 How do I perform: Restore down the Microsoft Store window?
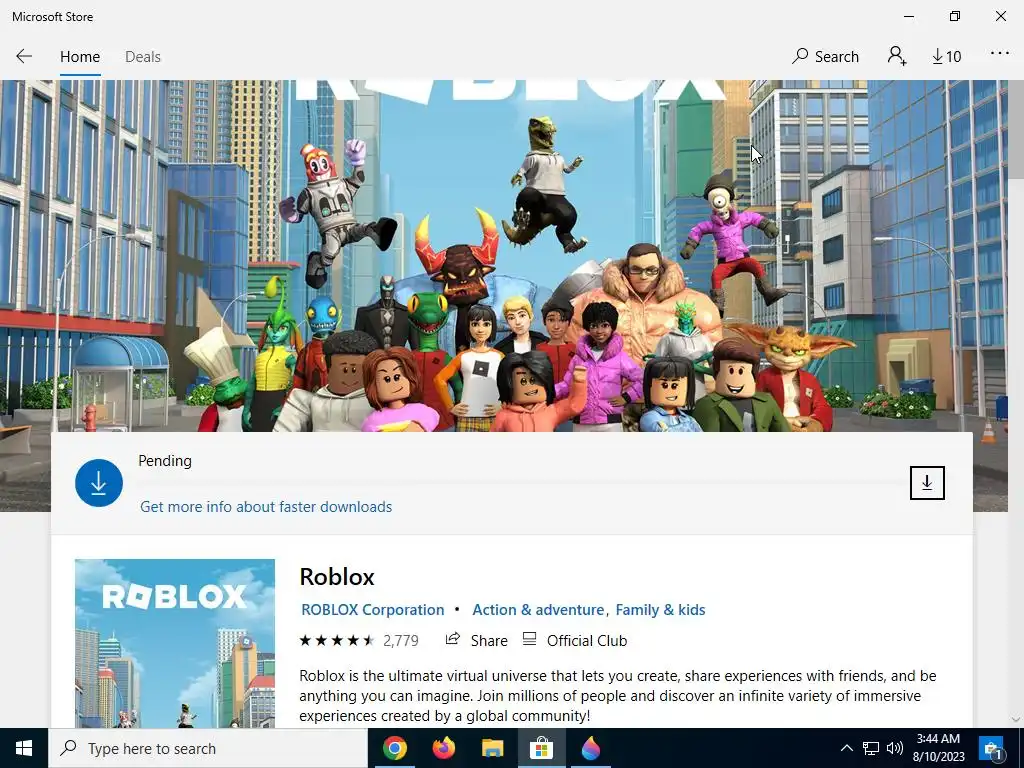(955, 16)
